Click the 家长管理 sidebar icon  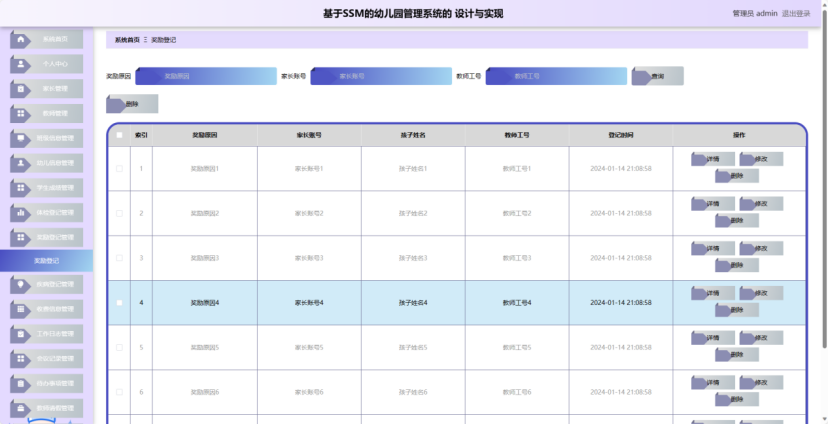pyautogui.click(x=21, y=89)
